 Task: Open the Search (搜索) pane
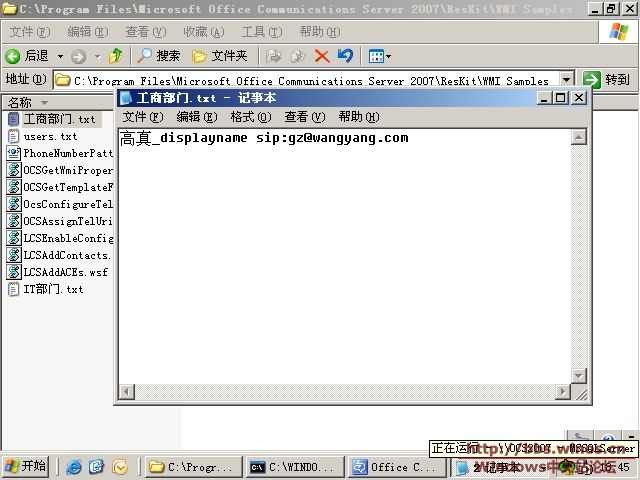click(159, 56)
